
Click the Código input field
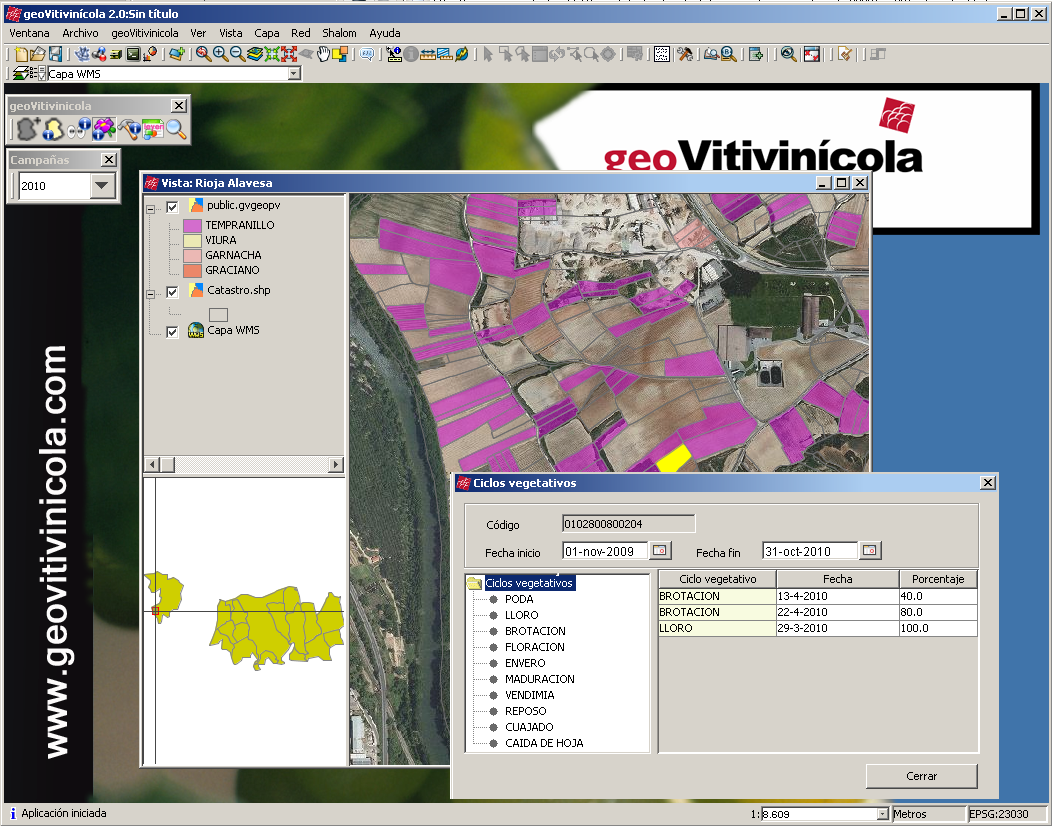click(x=629, y=524)
